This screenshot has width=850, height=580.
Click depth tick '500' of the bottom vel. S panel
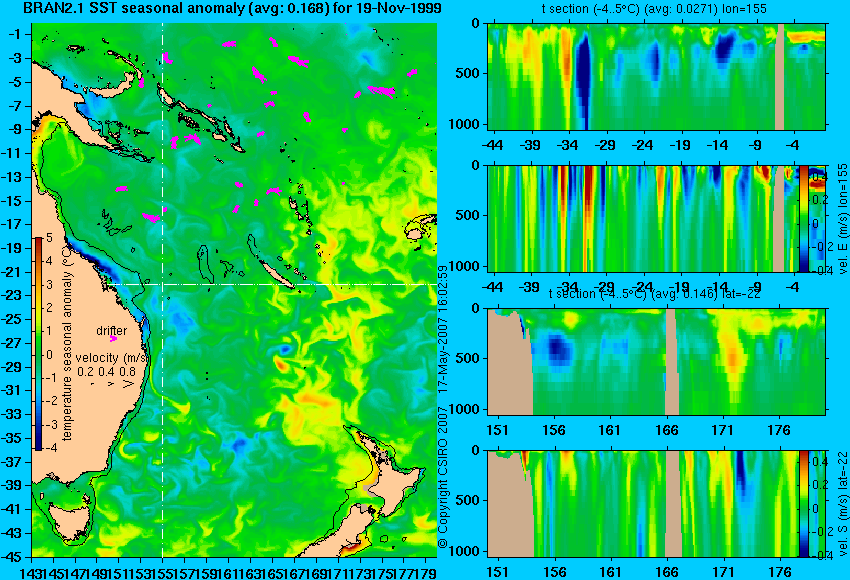pyautogui.click(x=467, y=500)
